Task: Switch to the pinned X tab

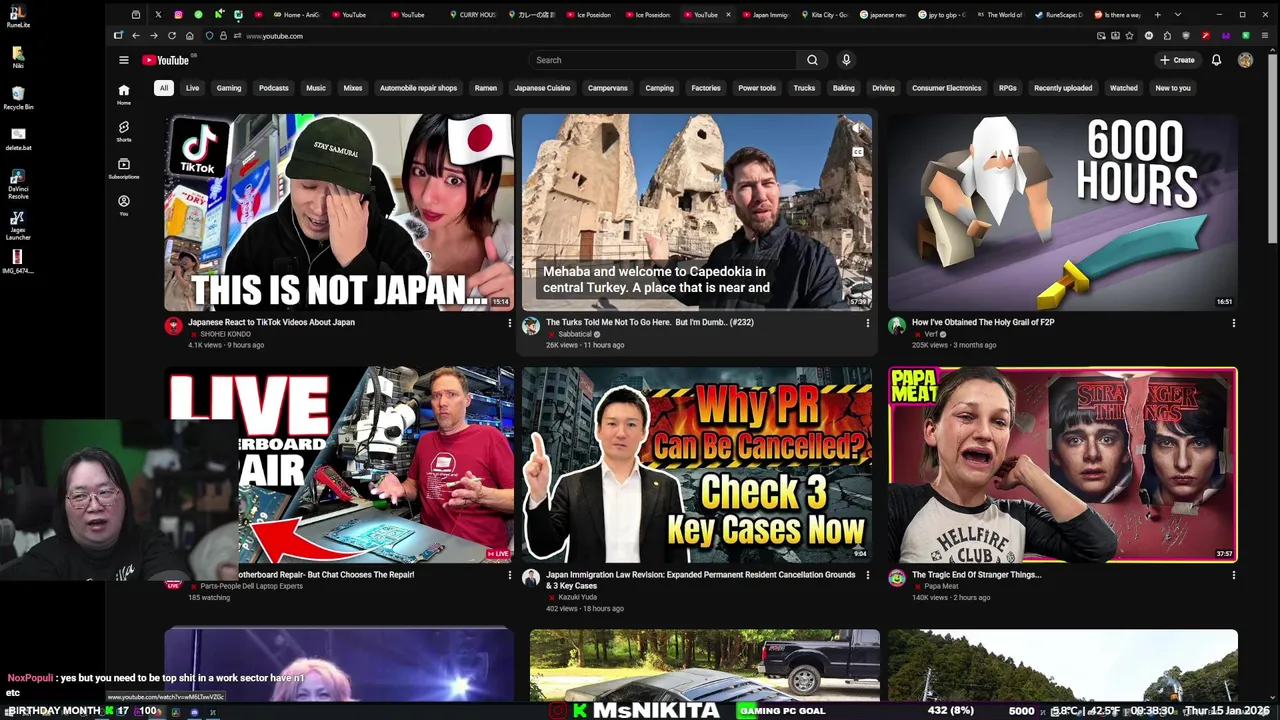Action: [158, 15]
